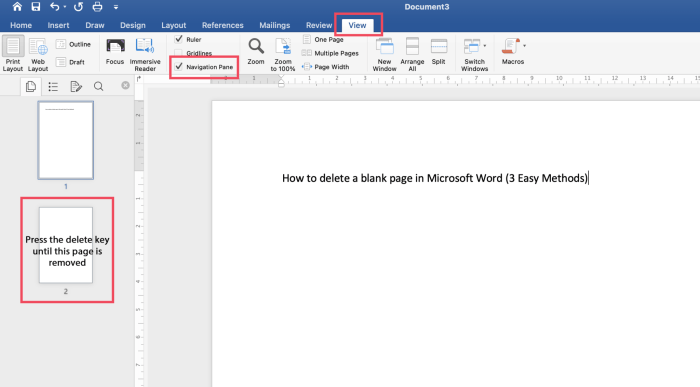
Task: Expand the Switch Windows dropdown arrow
Action: click(485, 46)
